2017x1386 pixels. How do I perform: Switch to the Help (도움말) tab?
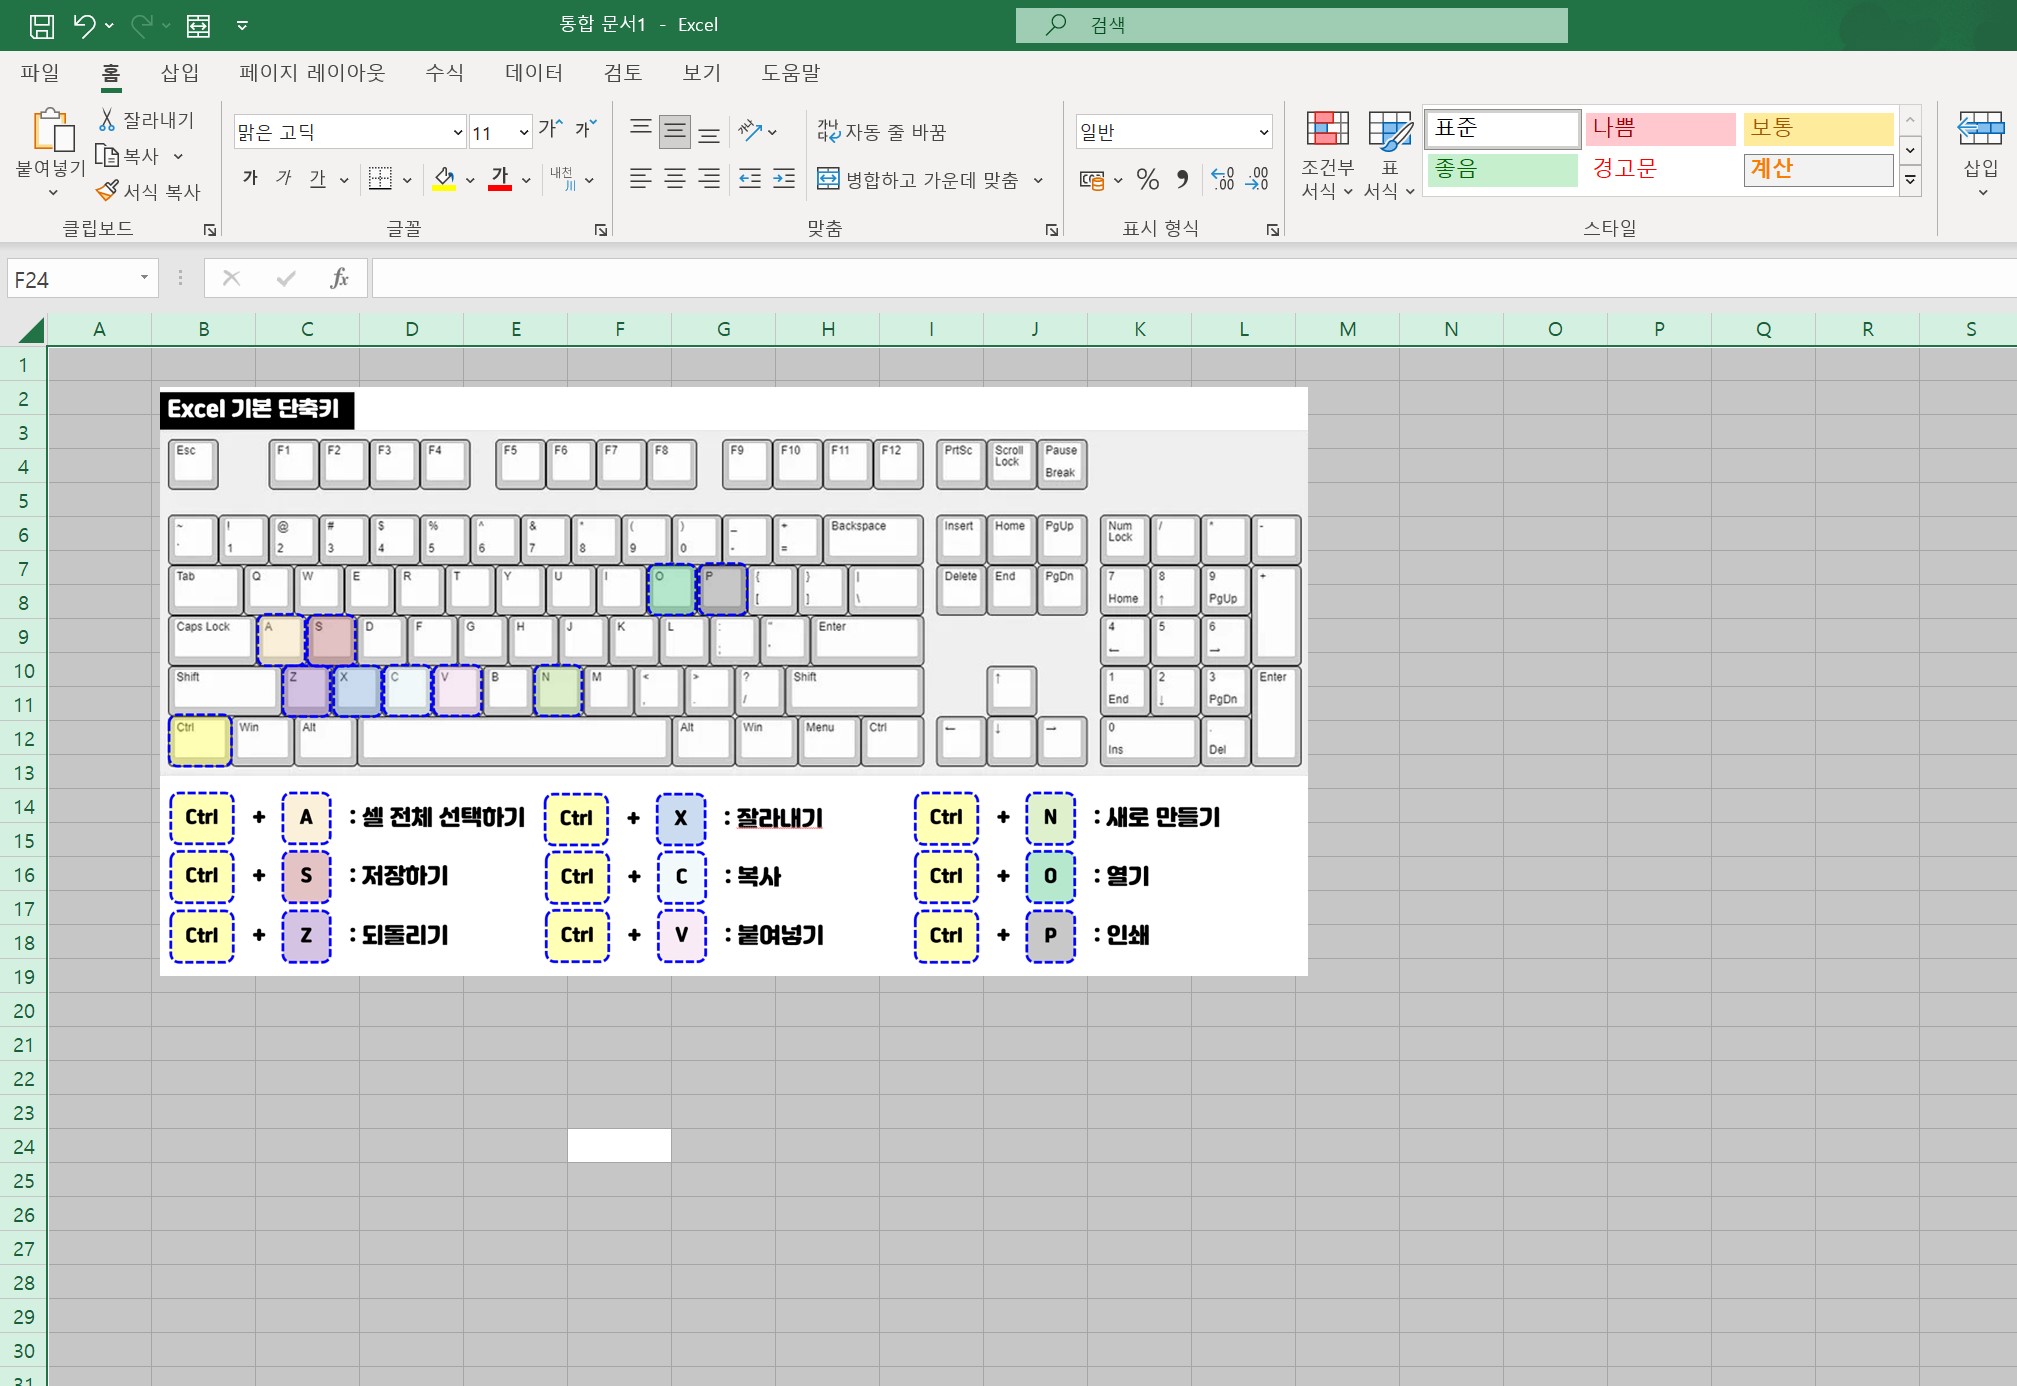pyautogui.click(x=790, y=72)
